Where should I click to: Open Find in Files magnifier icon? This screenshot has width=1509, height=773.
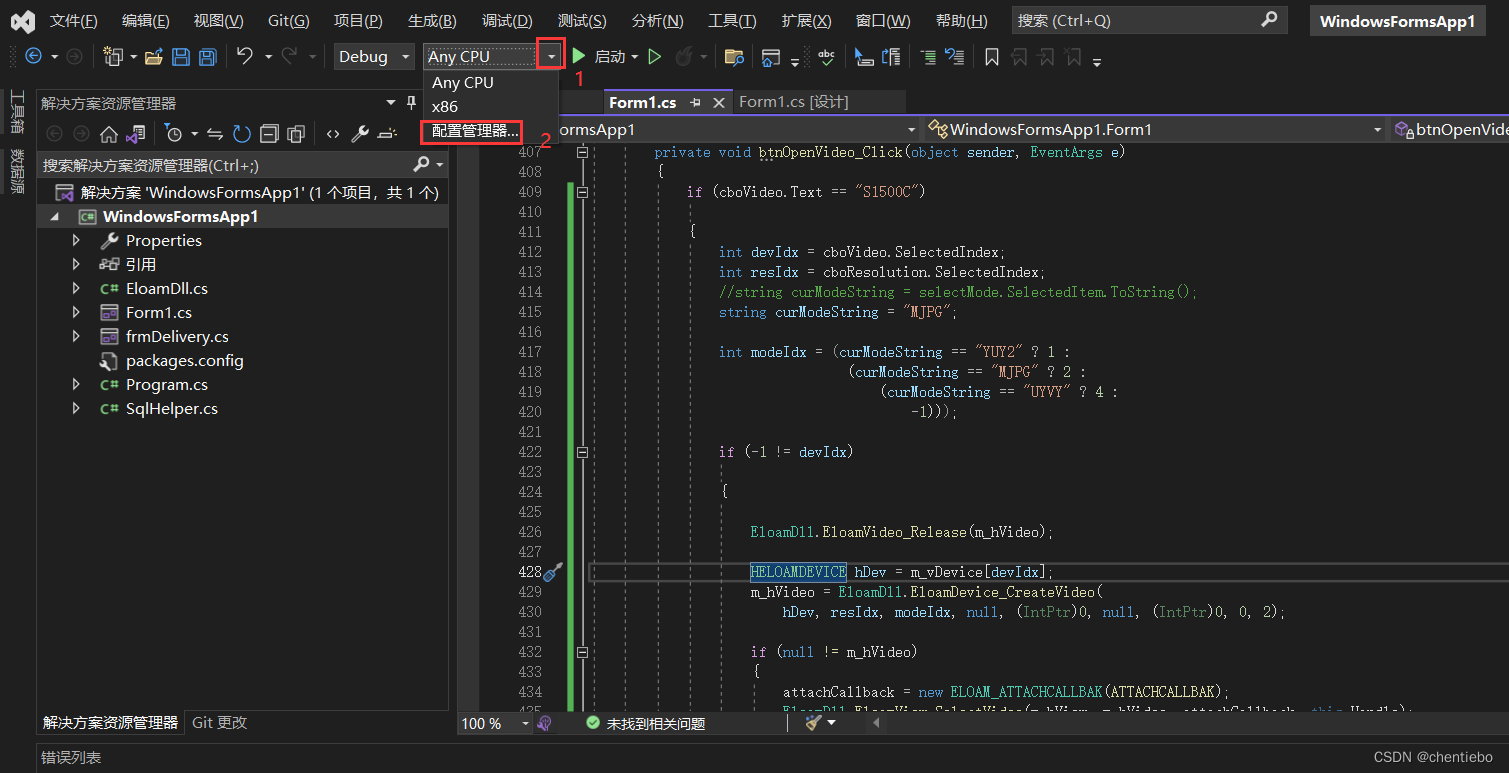[733, 56]
